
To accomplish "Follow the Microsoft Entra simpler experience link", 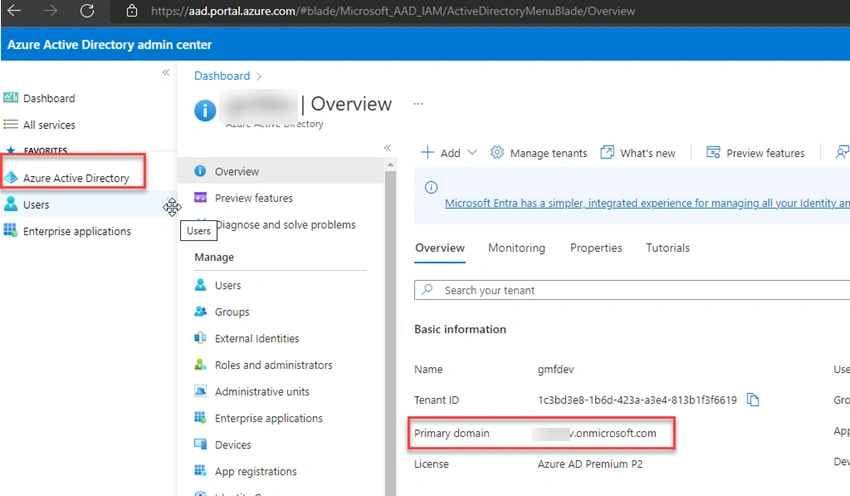I will [647, 203].
